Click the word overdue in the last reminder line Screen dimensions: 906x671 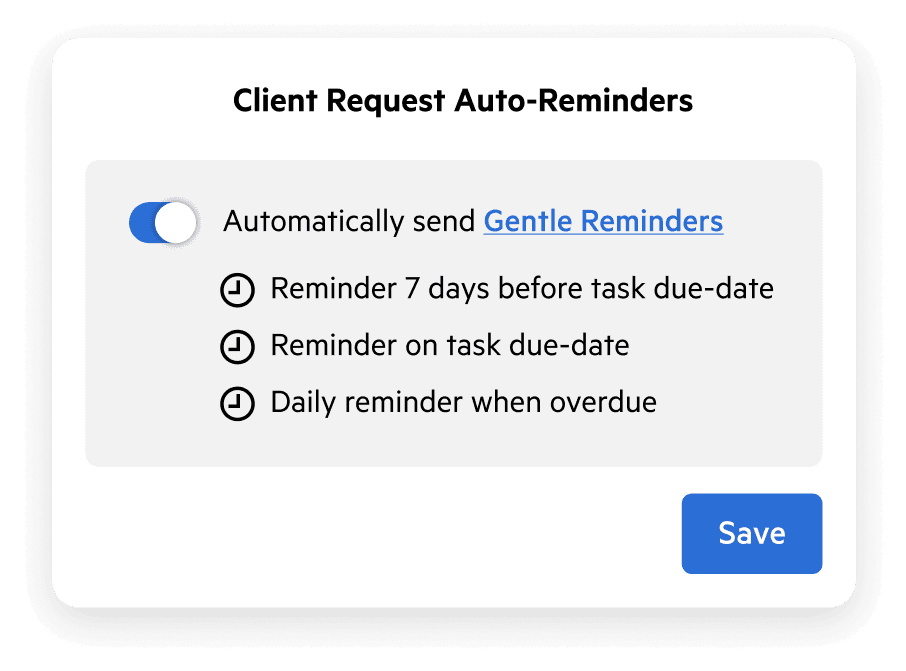point(603,402)
